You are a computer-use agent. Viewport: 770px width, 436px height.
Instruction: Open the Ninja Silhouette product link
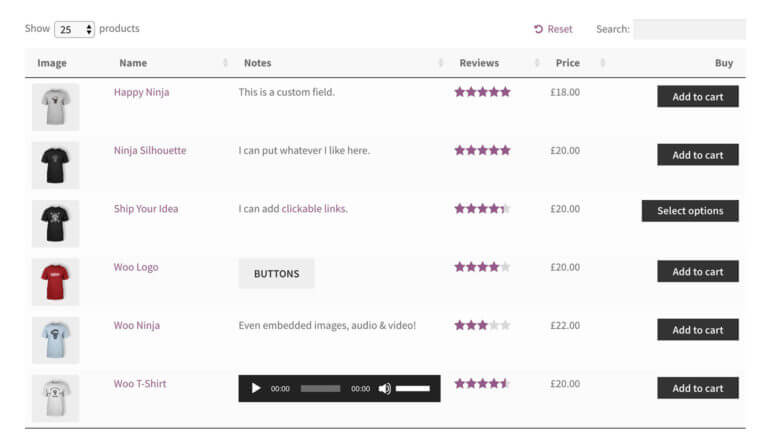click(150, 150)
